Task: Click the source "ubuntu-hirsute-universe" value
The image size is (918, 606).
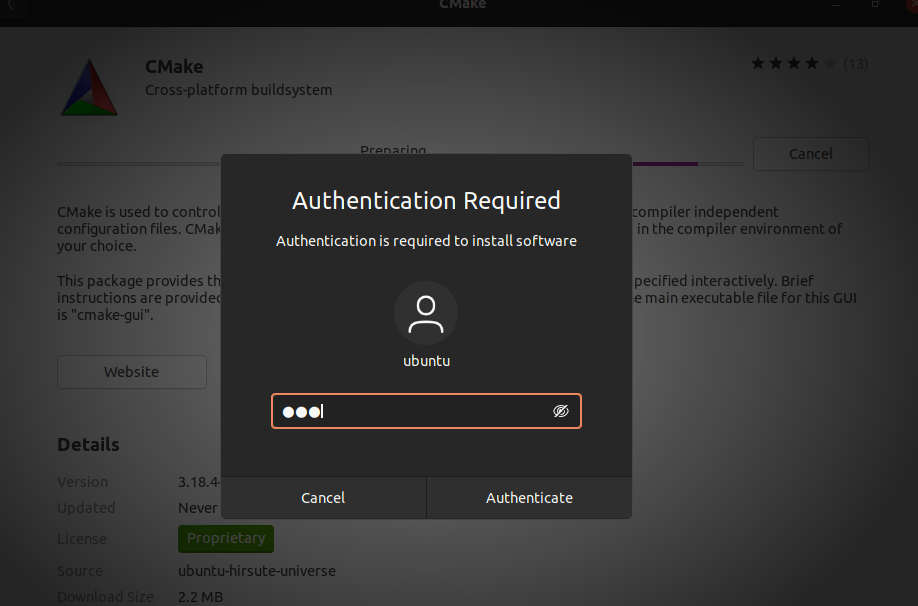Action: click(x=257, y=571)
